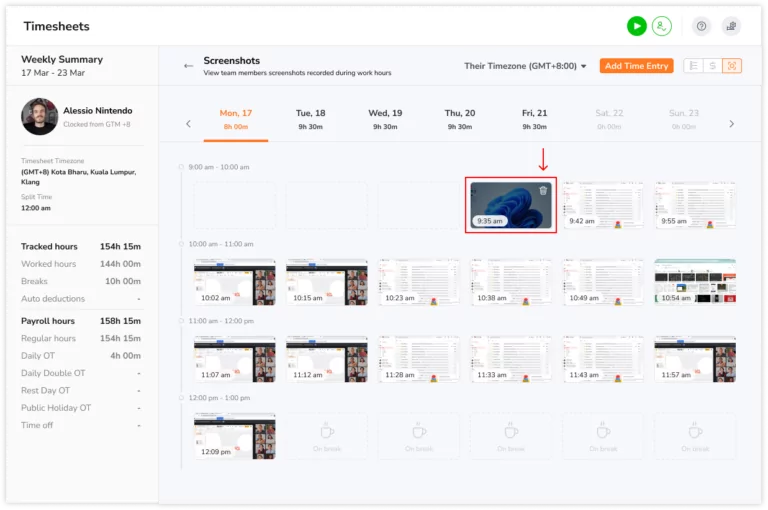The image size is (768, 510).
Task: Click the Kota Bharu, Kuala Lumpur timezone text
Action: pos(78,177)
